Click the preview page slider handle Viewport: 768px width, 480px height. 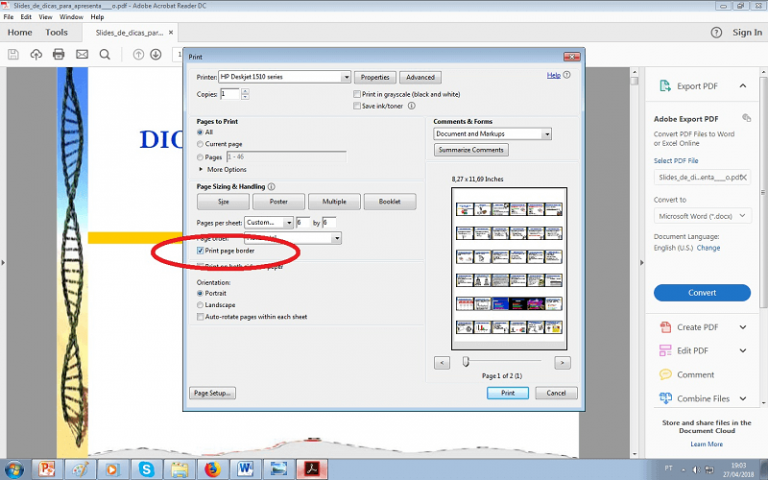click(x=466, y=362)
